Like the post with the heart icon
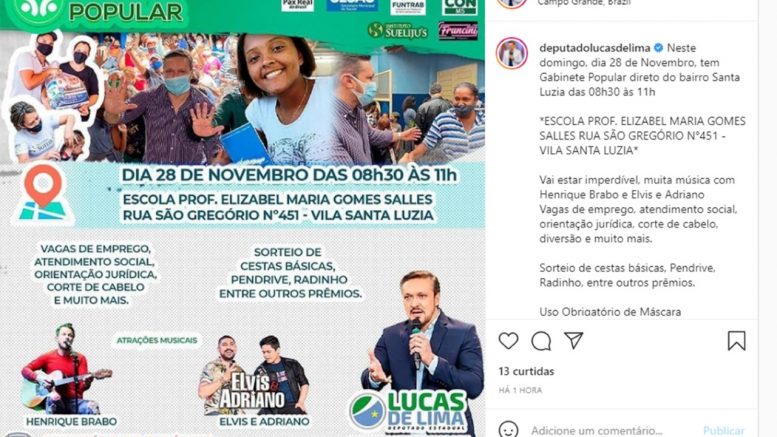777x437 pixels. pyautogui.click(x=508, y=341)
